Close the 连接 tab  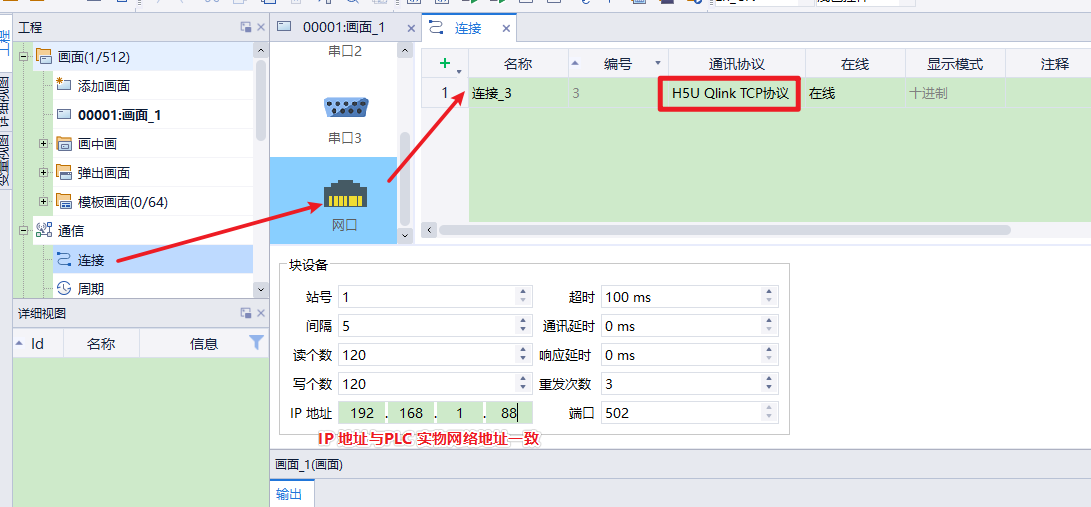point(507,29)
